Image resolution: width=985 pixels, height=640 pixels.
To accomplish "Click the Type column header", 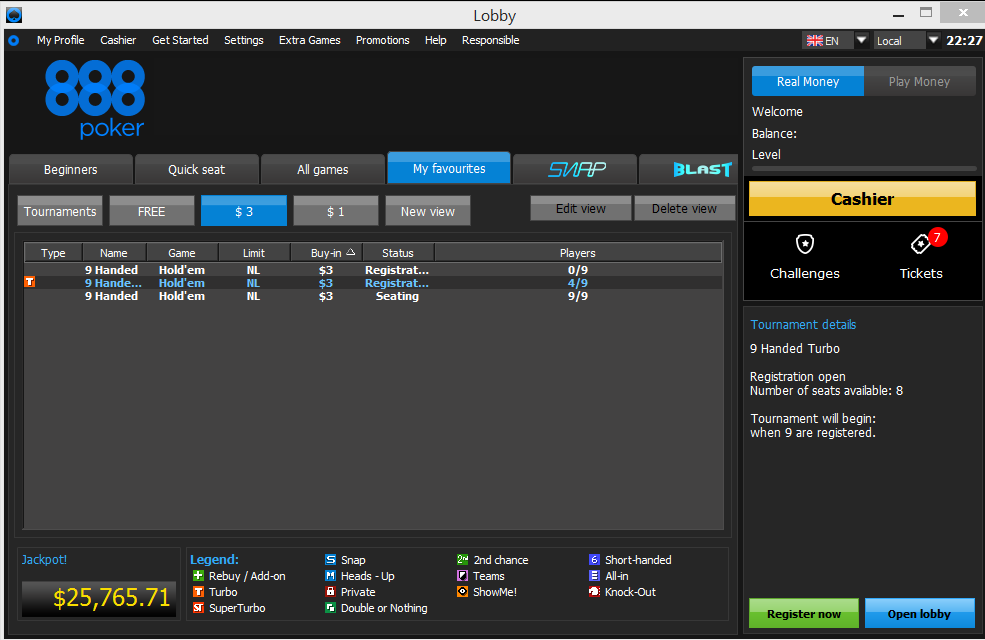I will click(53, 252).
